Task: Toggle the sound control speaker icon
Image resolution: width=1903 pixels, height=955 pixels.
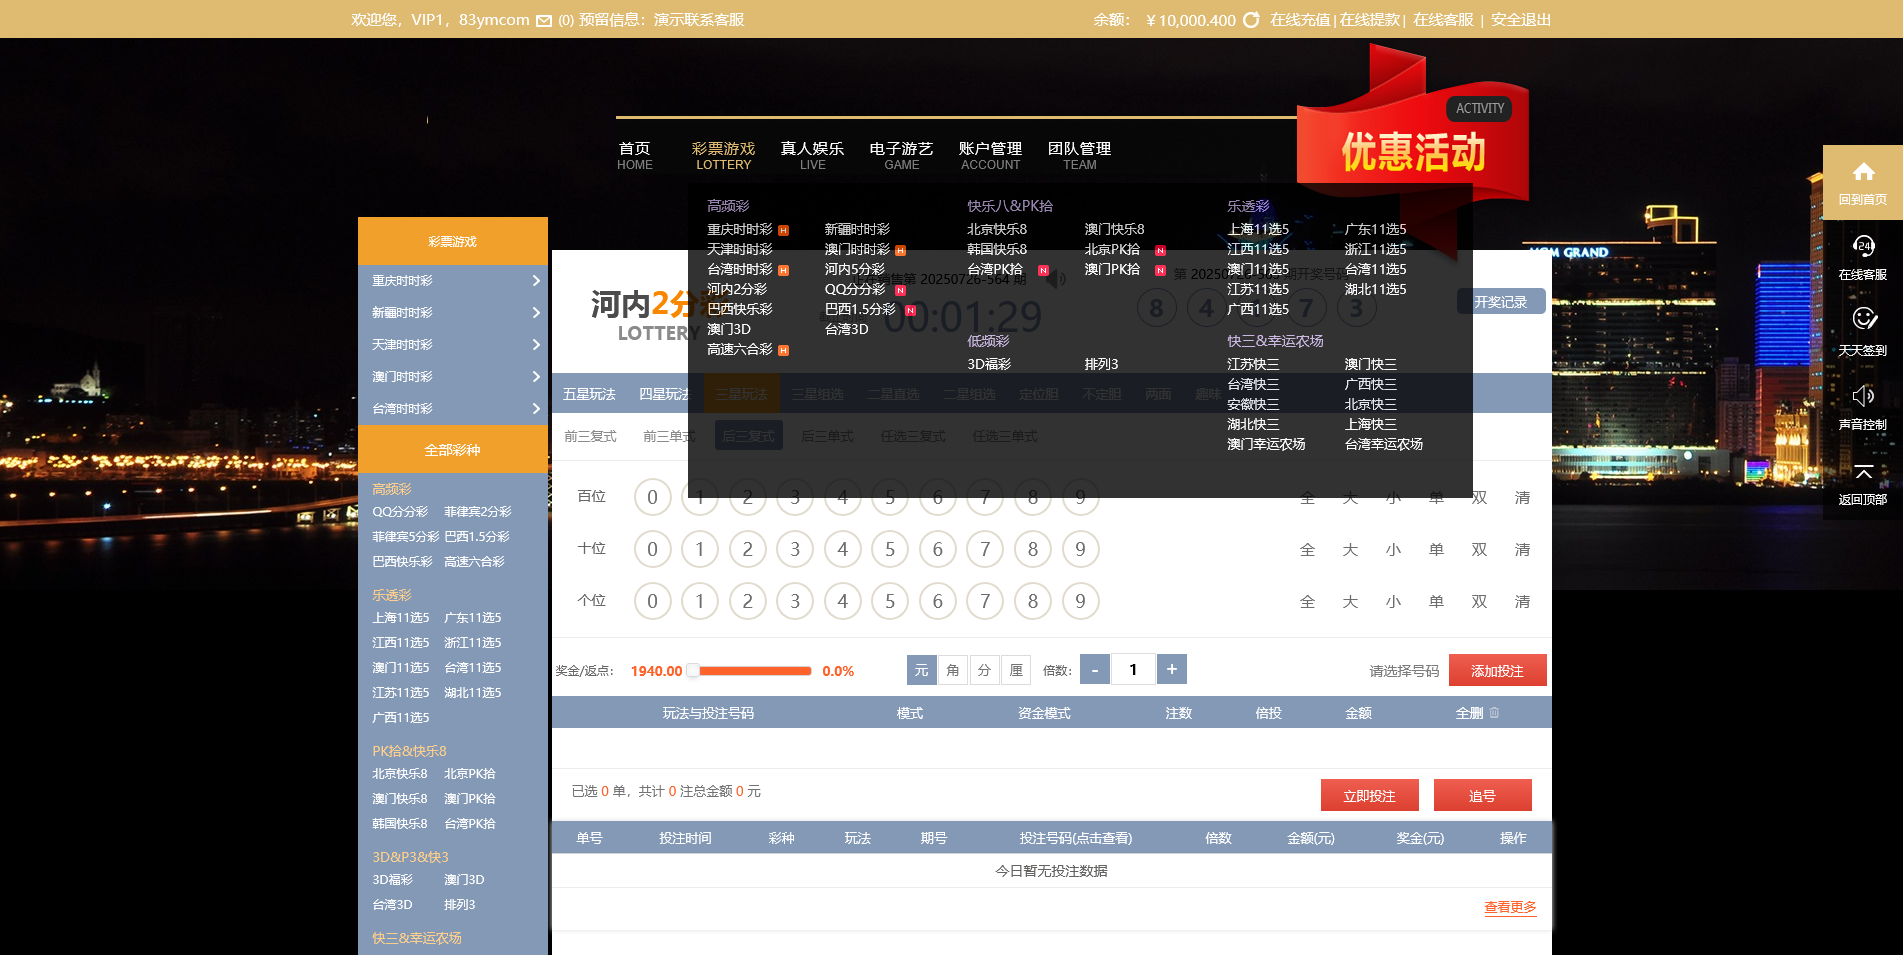Action: point(1862,396)
